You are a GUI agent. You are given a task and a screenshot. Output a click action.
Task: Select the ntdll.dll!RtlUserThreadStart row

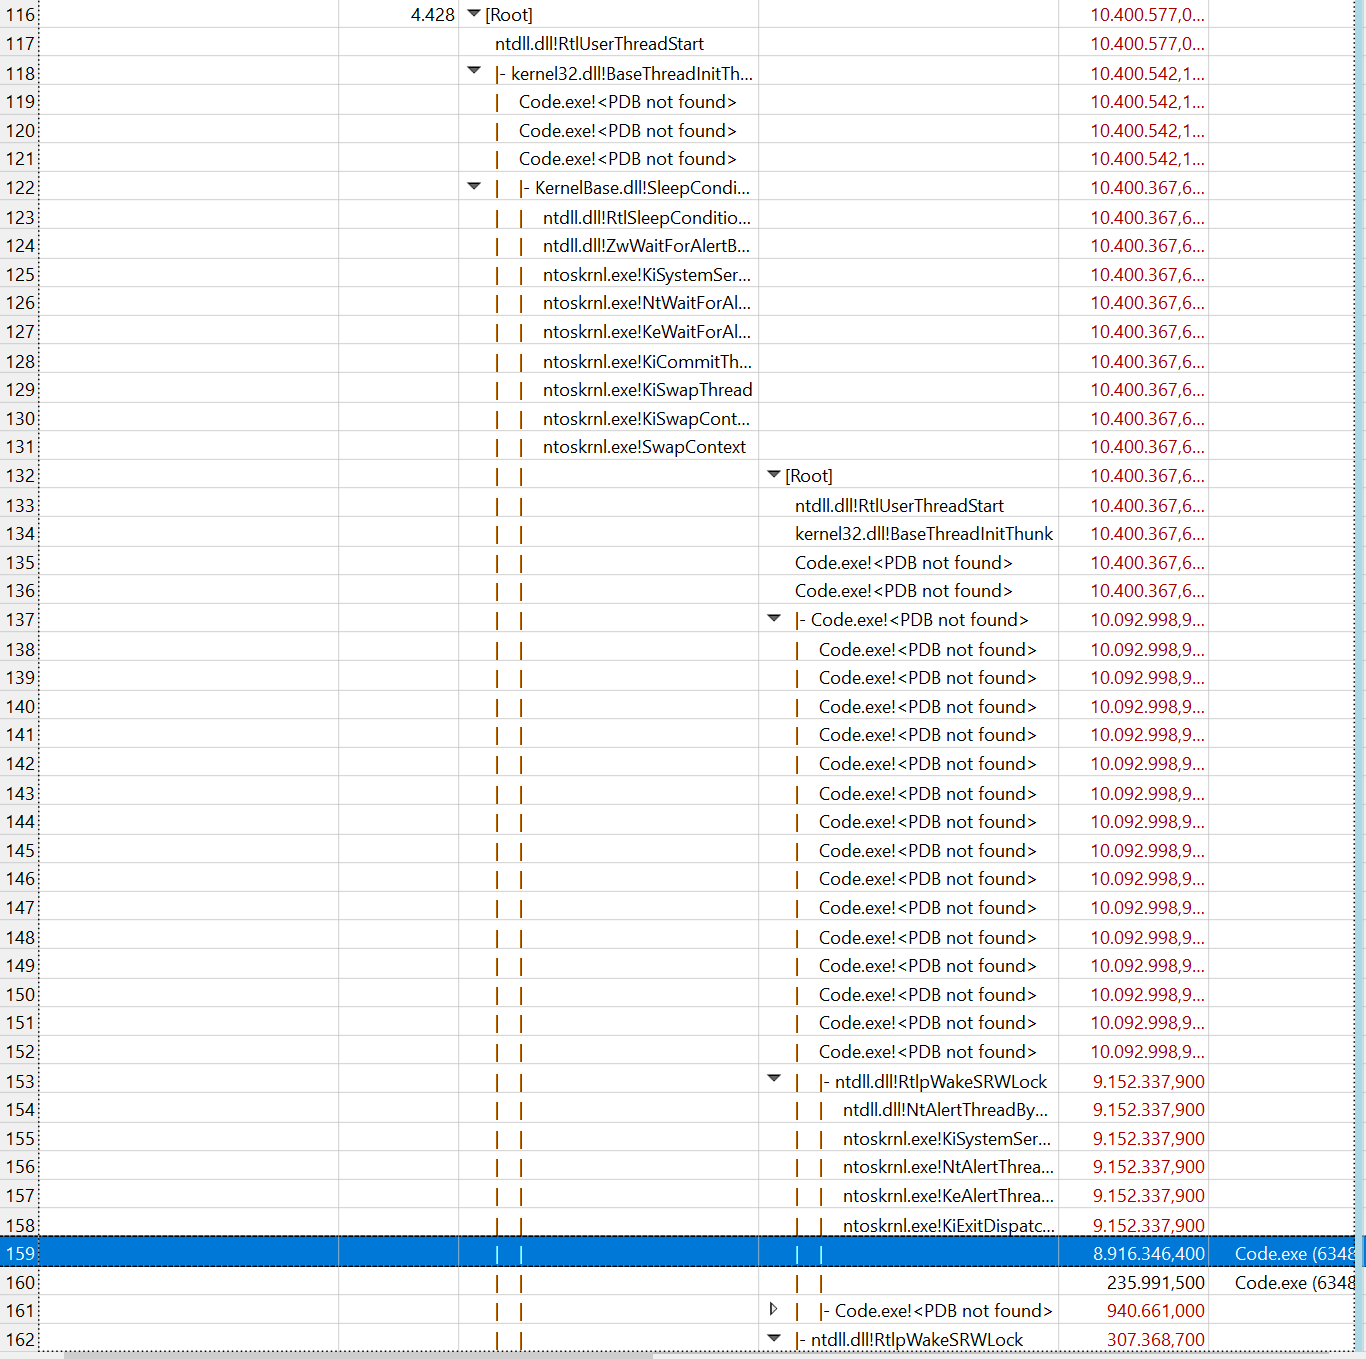pos(600,43)
